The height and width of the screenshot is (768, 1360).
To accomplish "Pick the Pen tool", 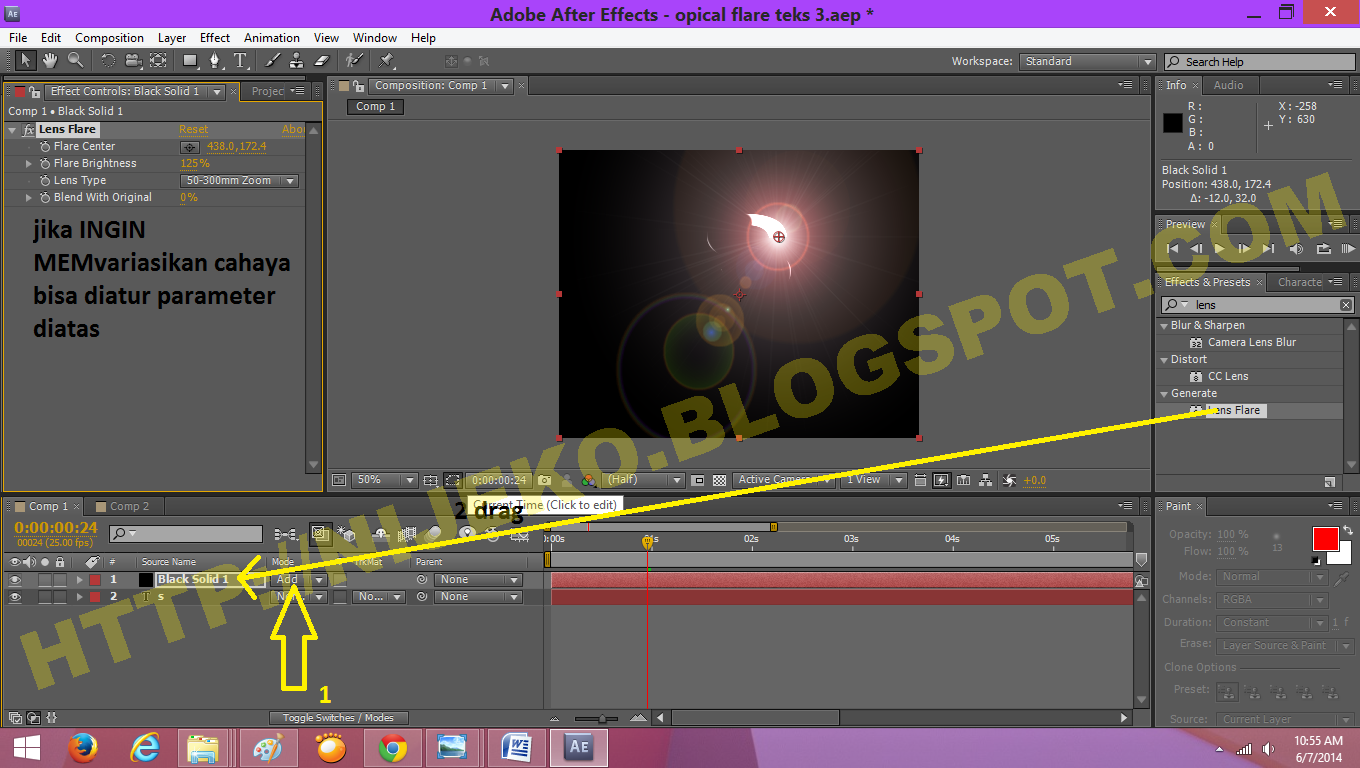I will click(215, 61).
